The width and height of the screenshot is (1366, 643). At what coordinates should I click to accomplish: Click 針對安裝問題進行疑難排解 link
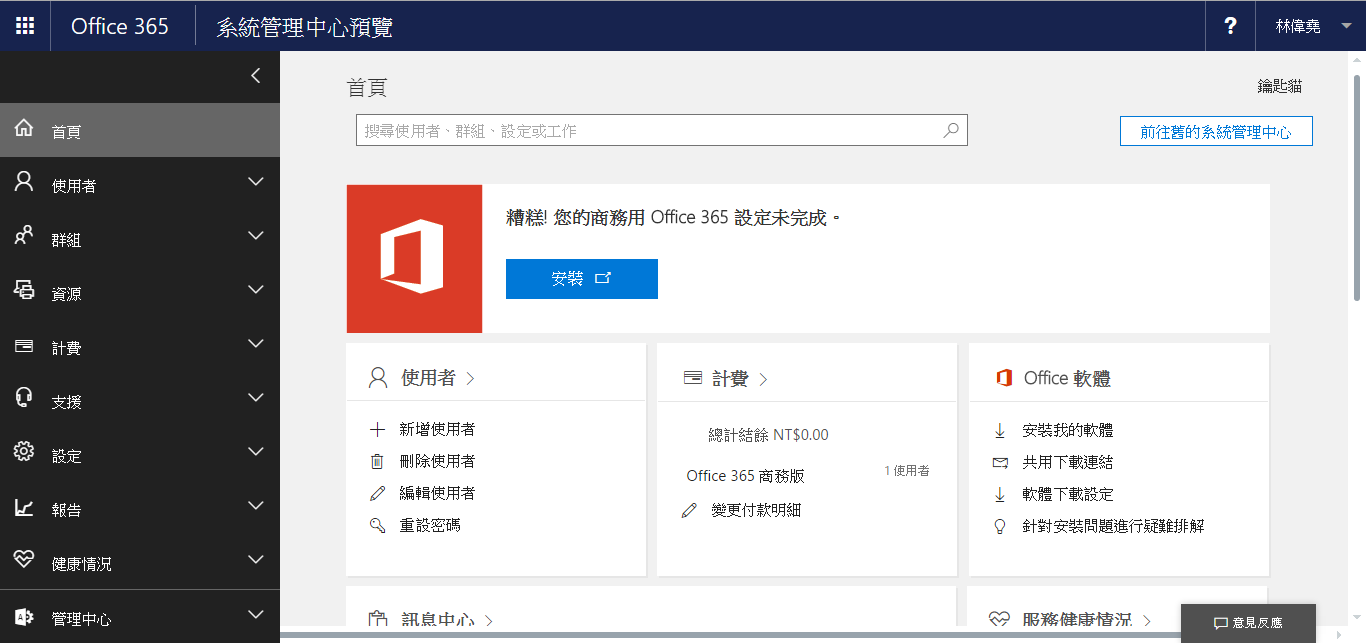[1113, 526]
